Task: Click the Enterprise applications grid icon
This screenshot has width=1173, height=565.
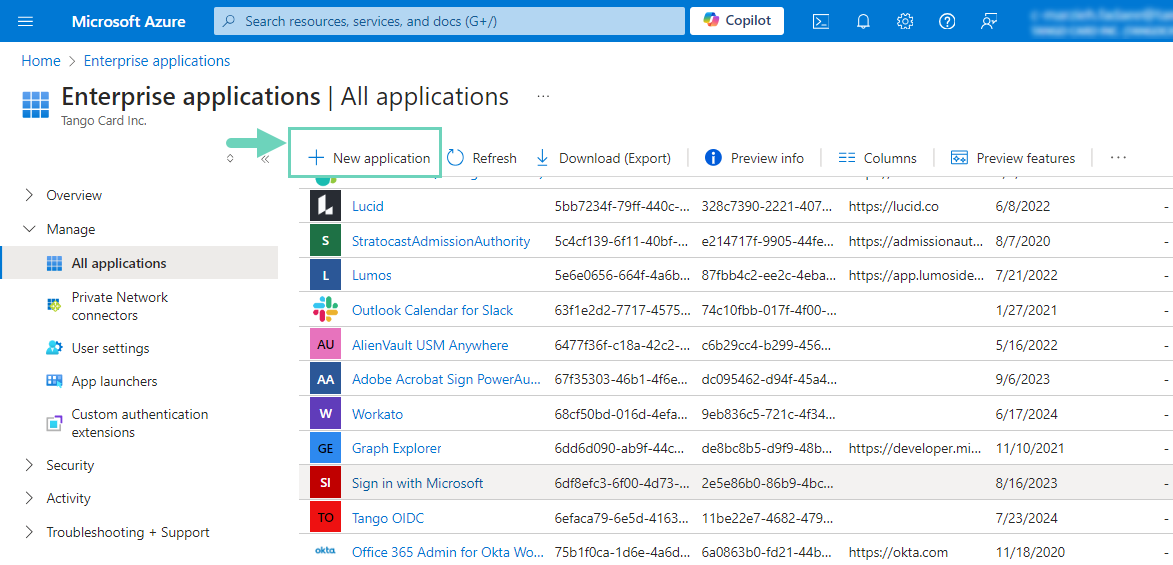Action: point(35,105)
